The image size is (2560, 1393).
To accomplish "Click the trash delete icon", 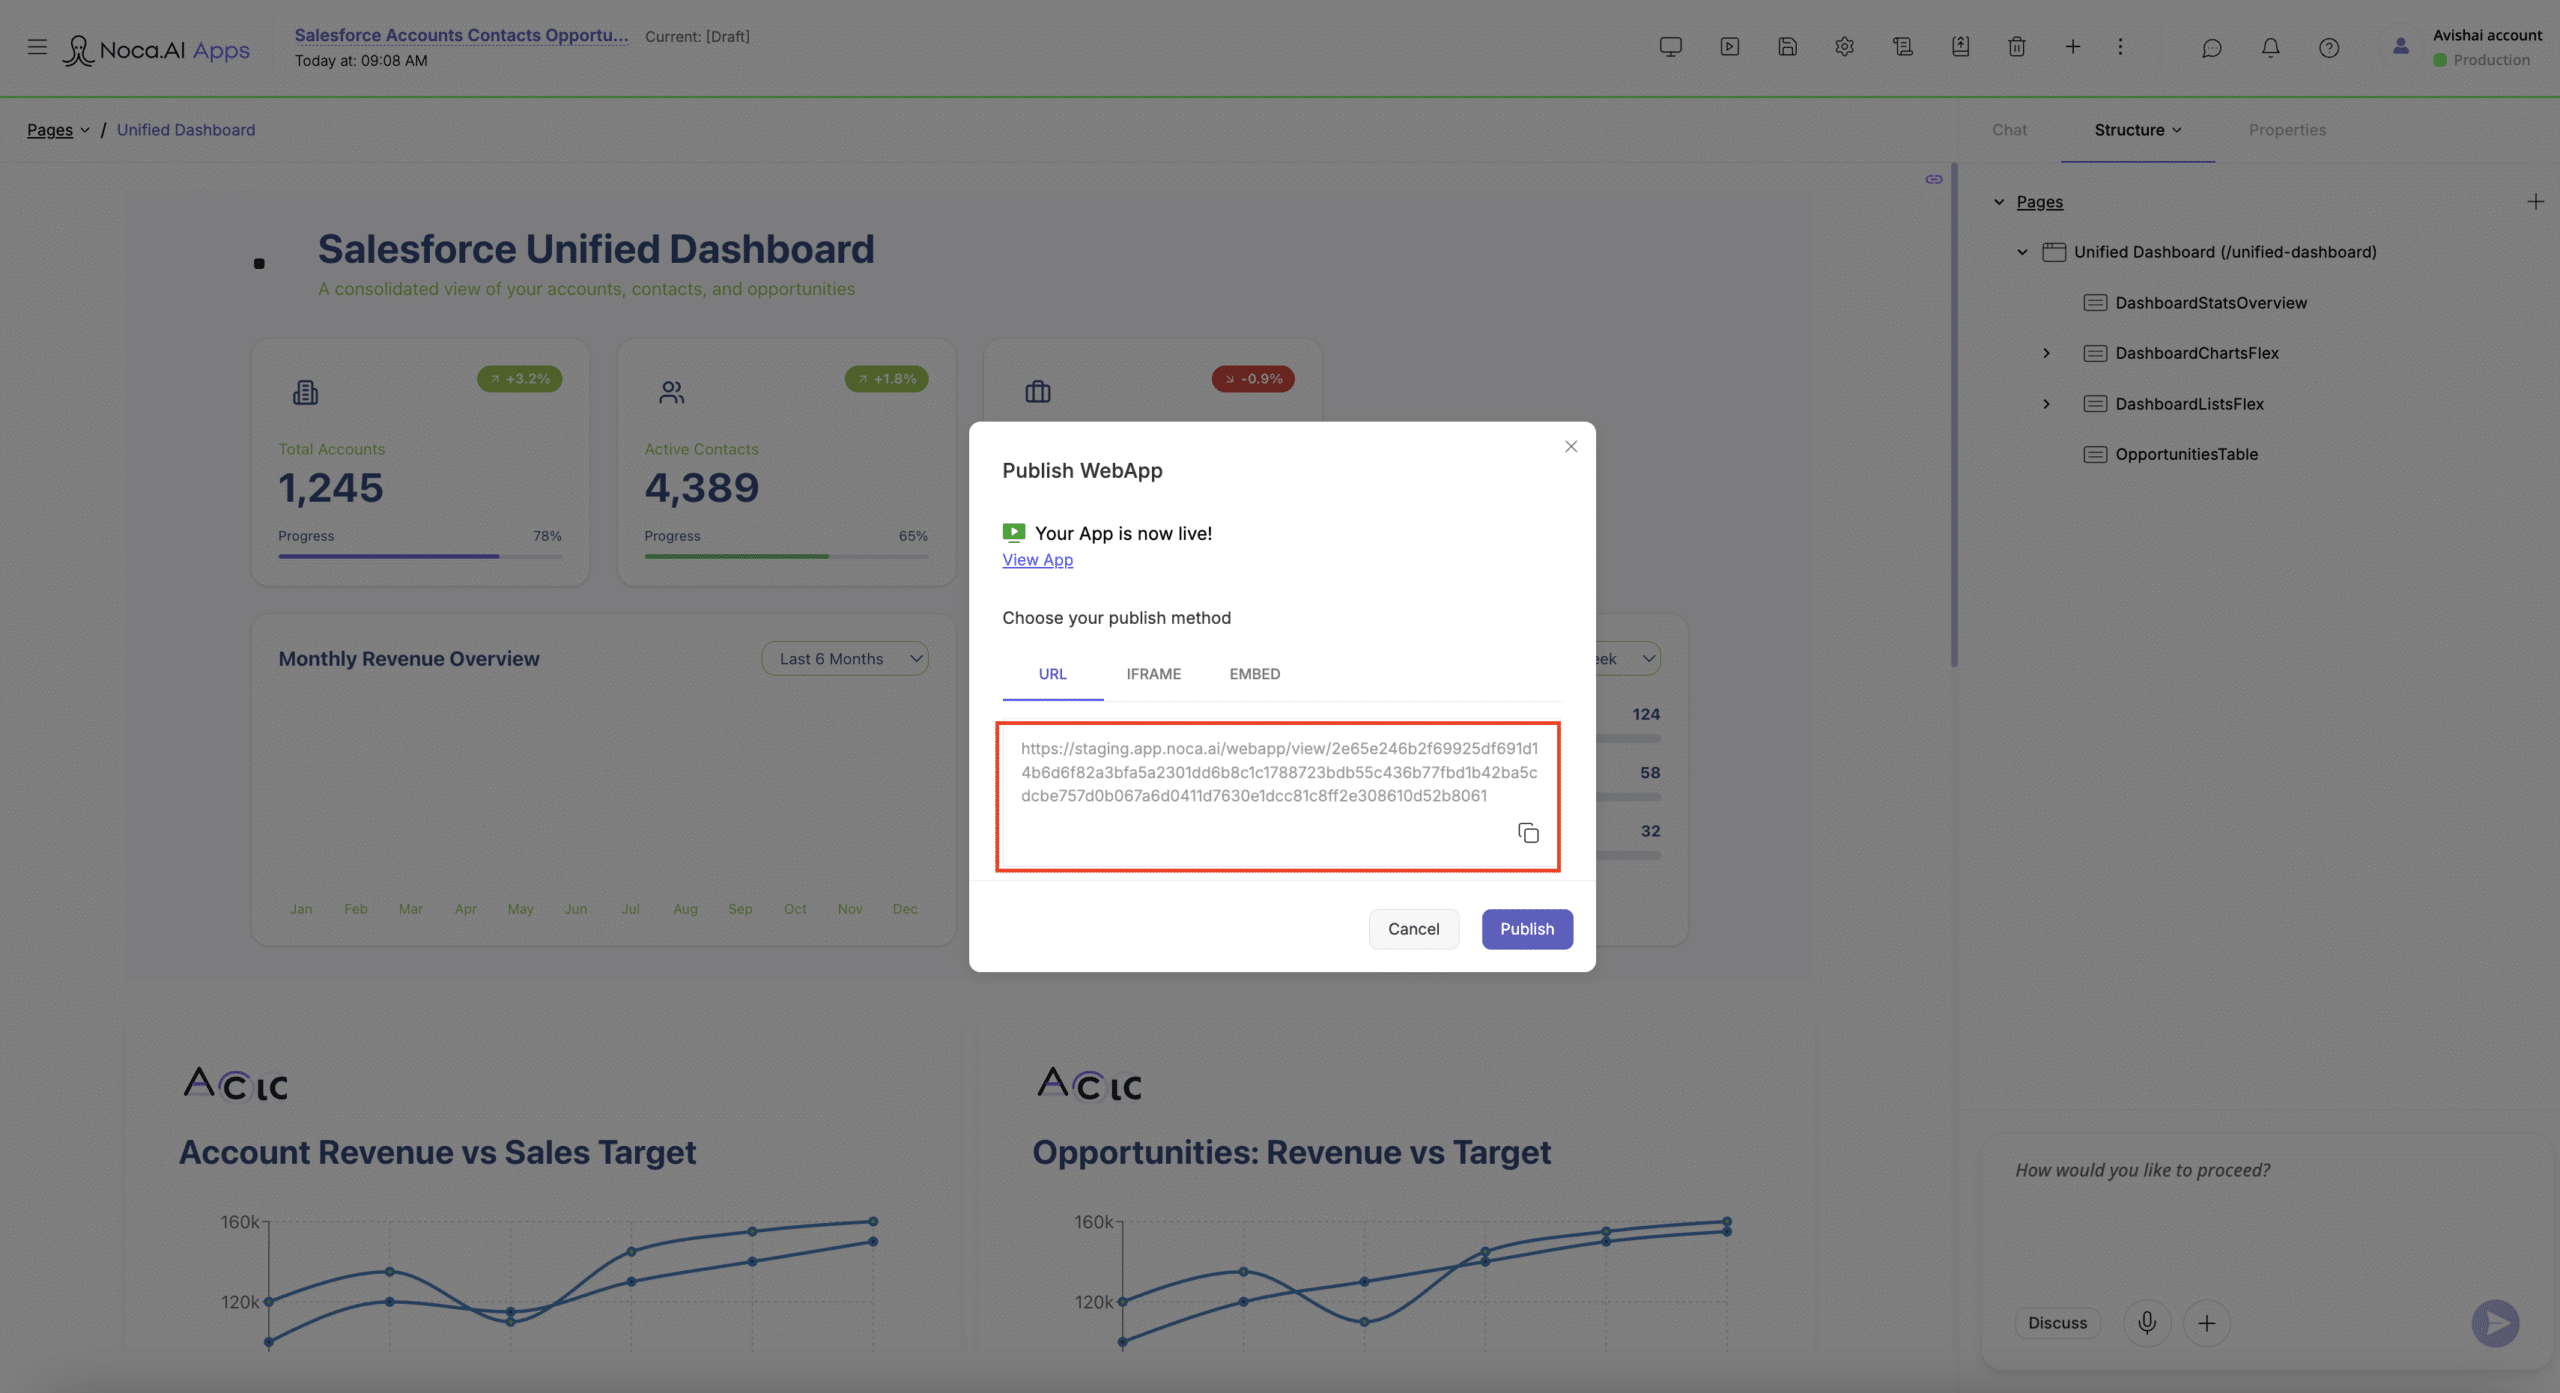I will 2016,47.
